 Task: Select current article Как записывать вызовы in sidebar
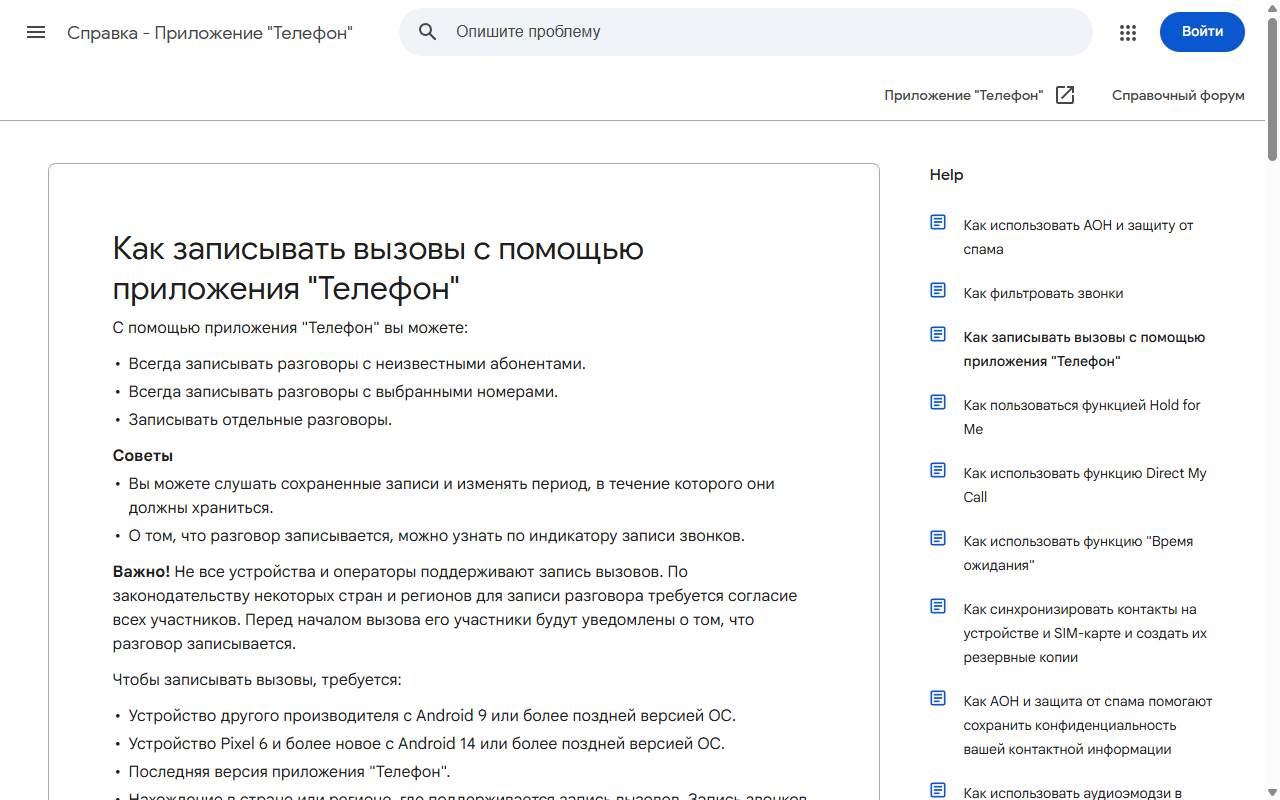tap(1084, 349)
